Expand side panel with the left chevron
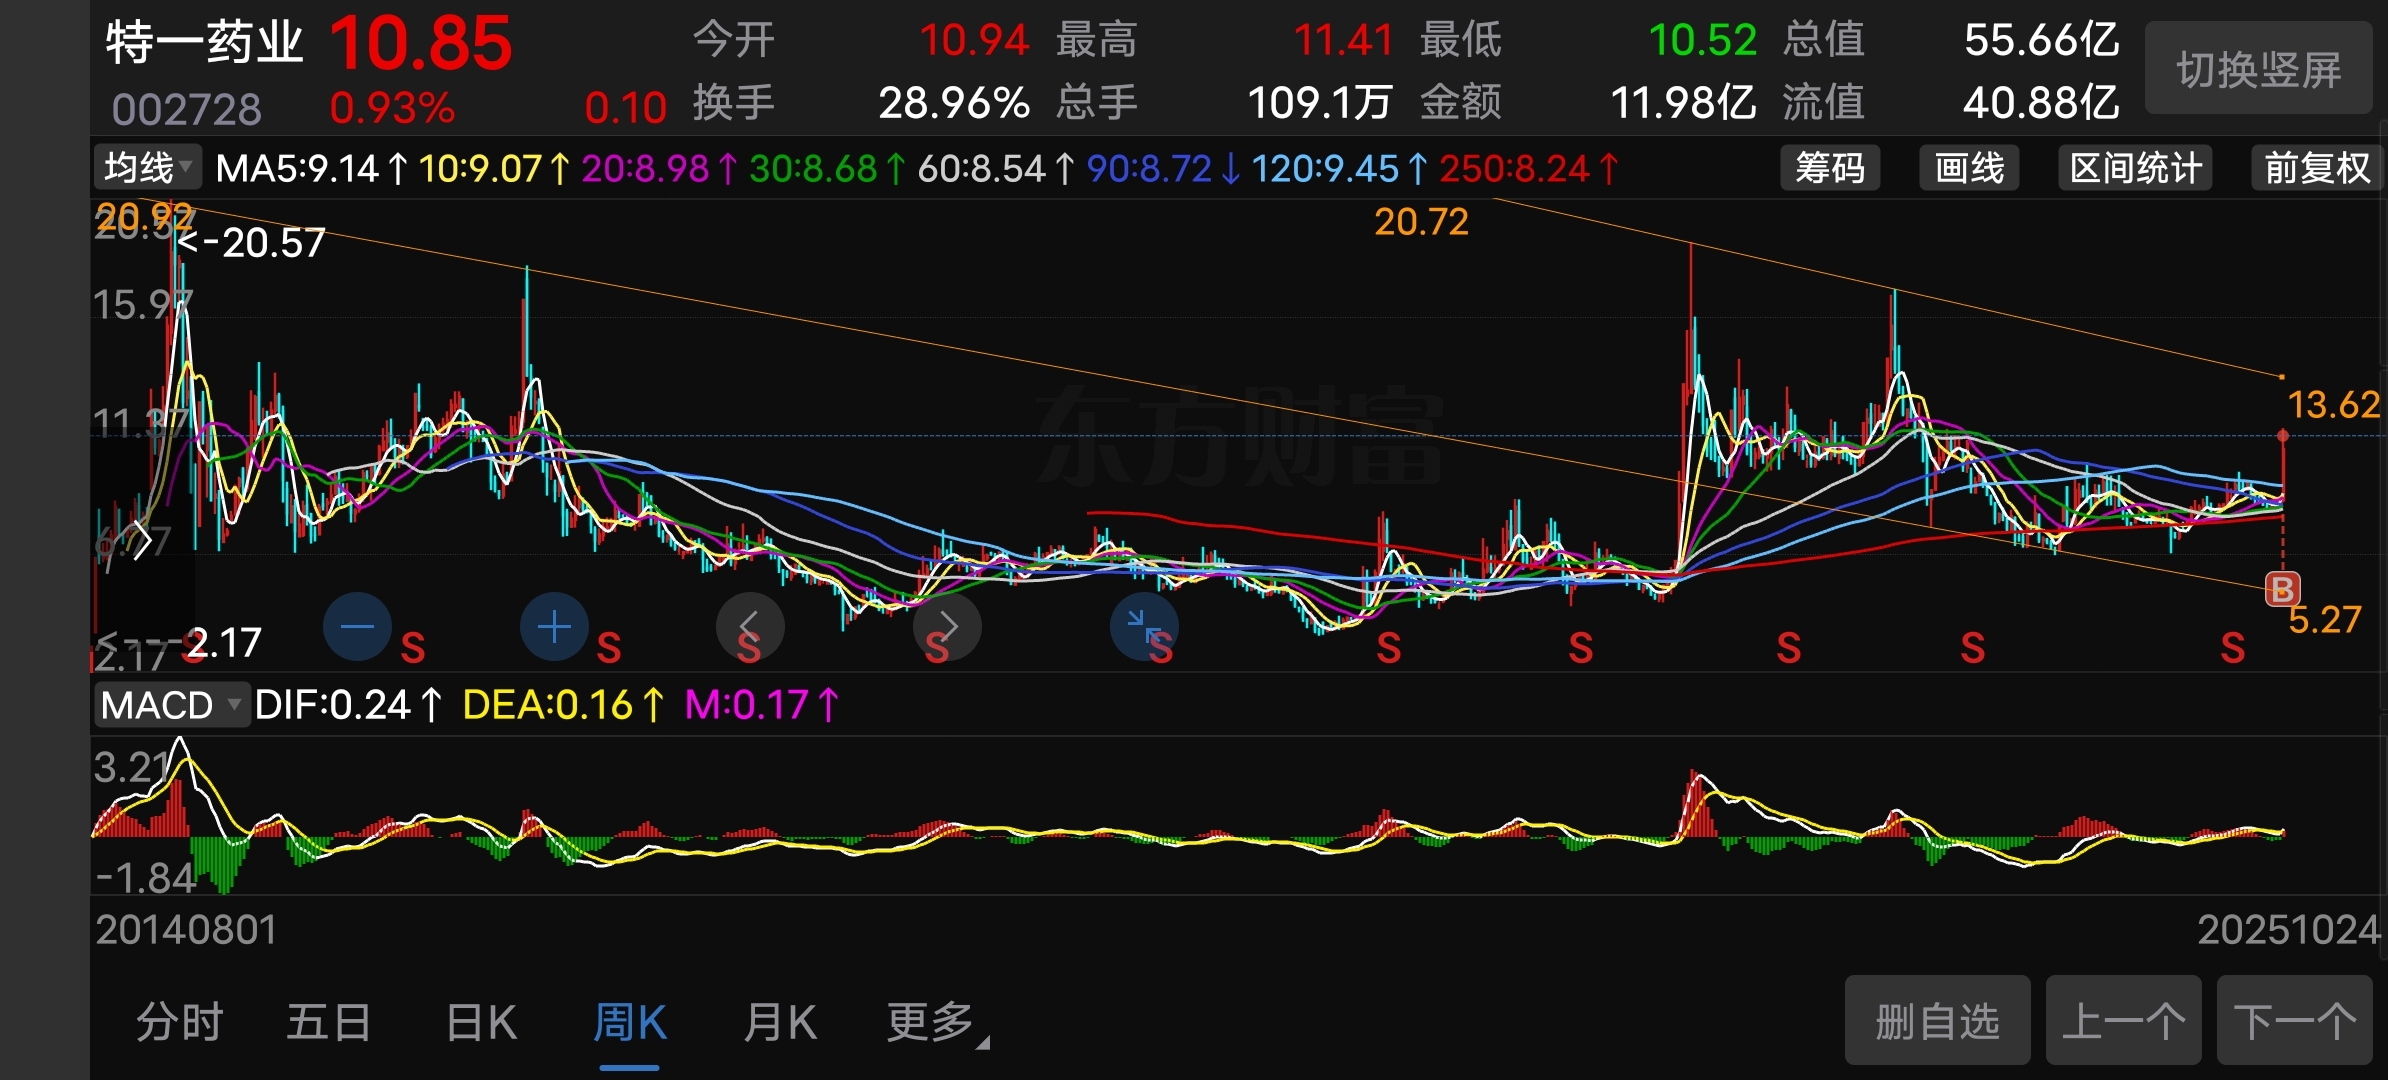2388x1080 pixels. [x=141, y=541]
